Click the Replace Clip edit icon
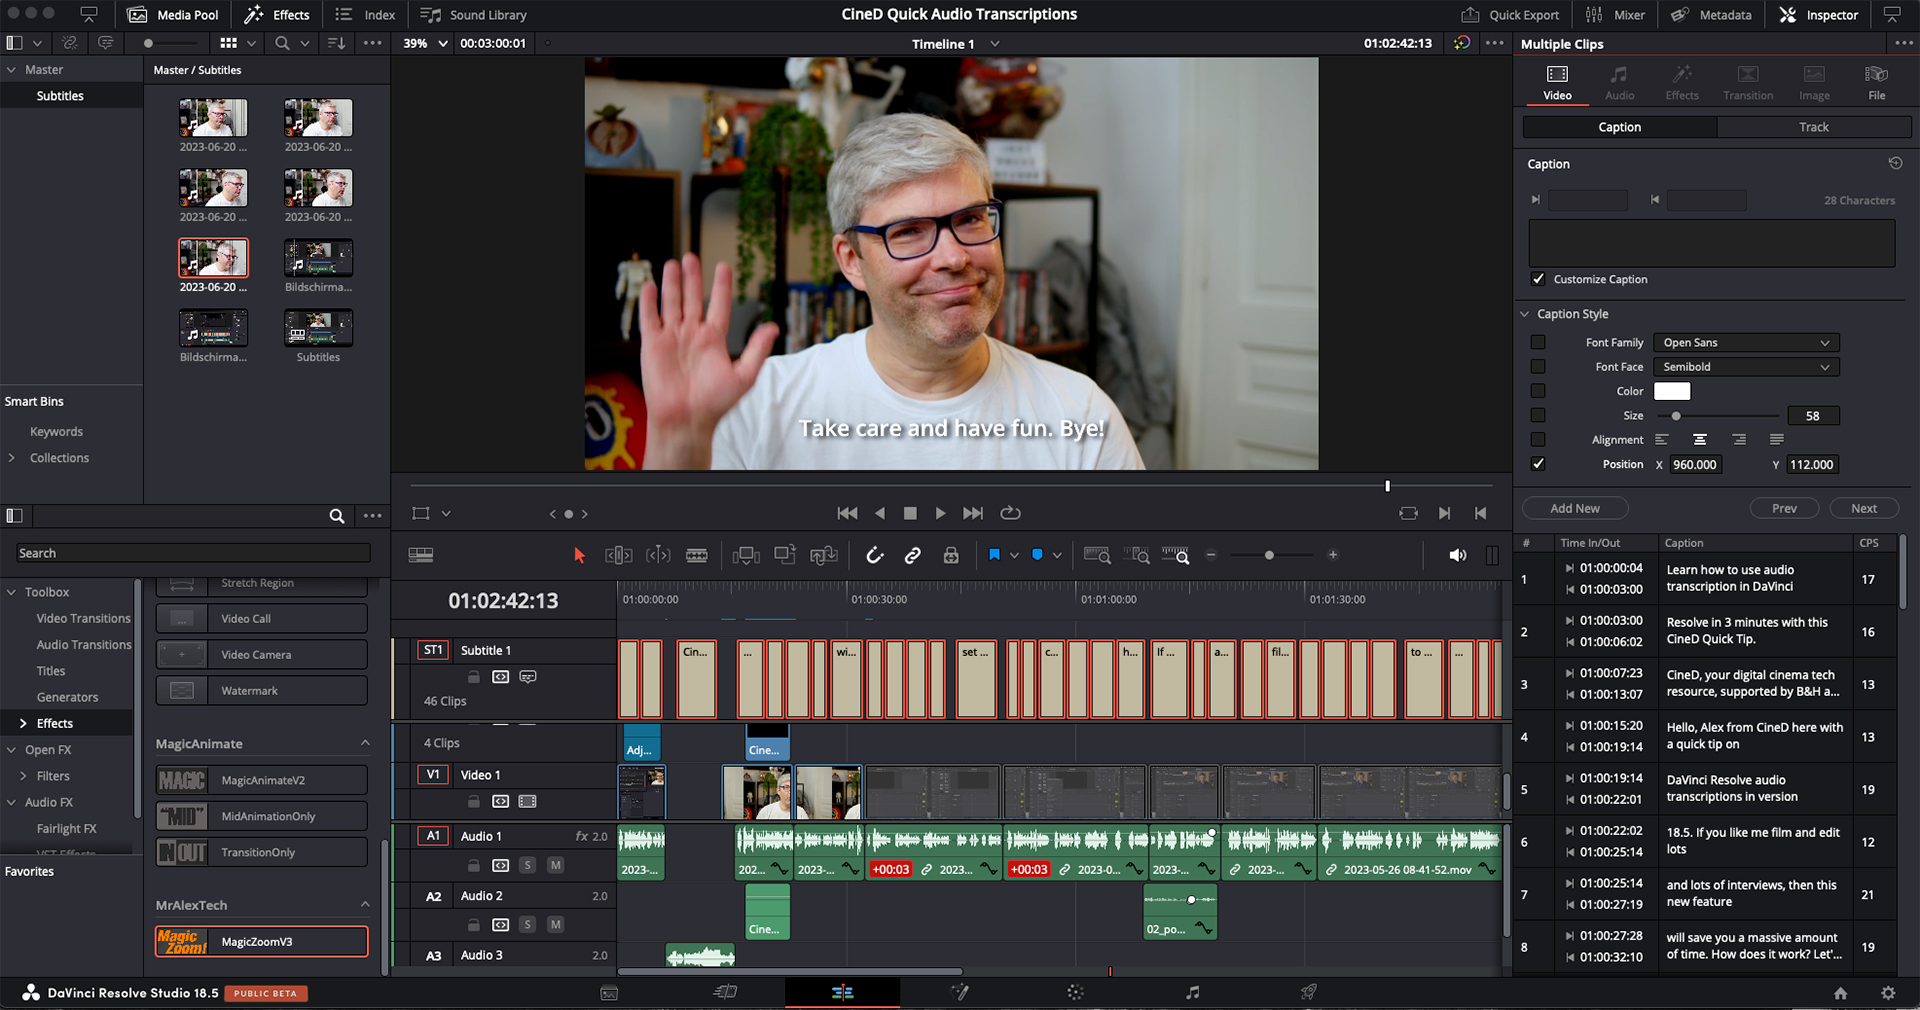 [824, 555]
